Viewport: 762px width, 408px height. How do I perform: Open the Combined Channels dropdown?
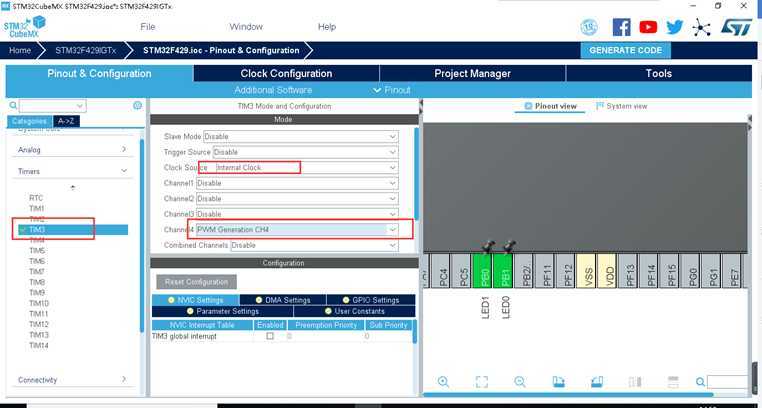314,245
